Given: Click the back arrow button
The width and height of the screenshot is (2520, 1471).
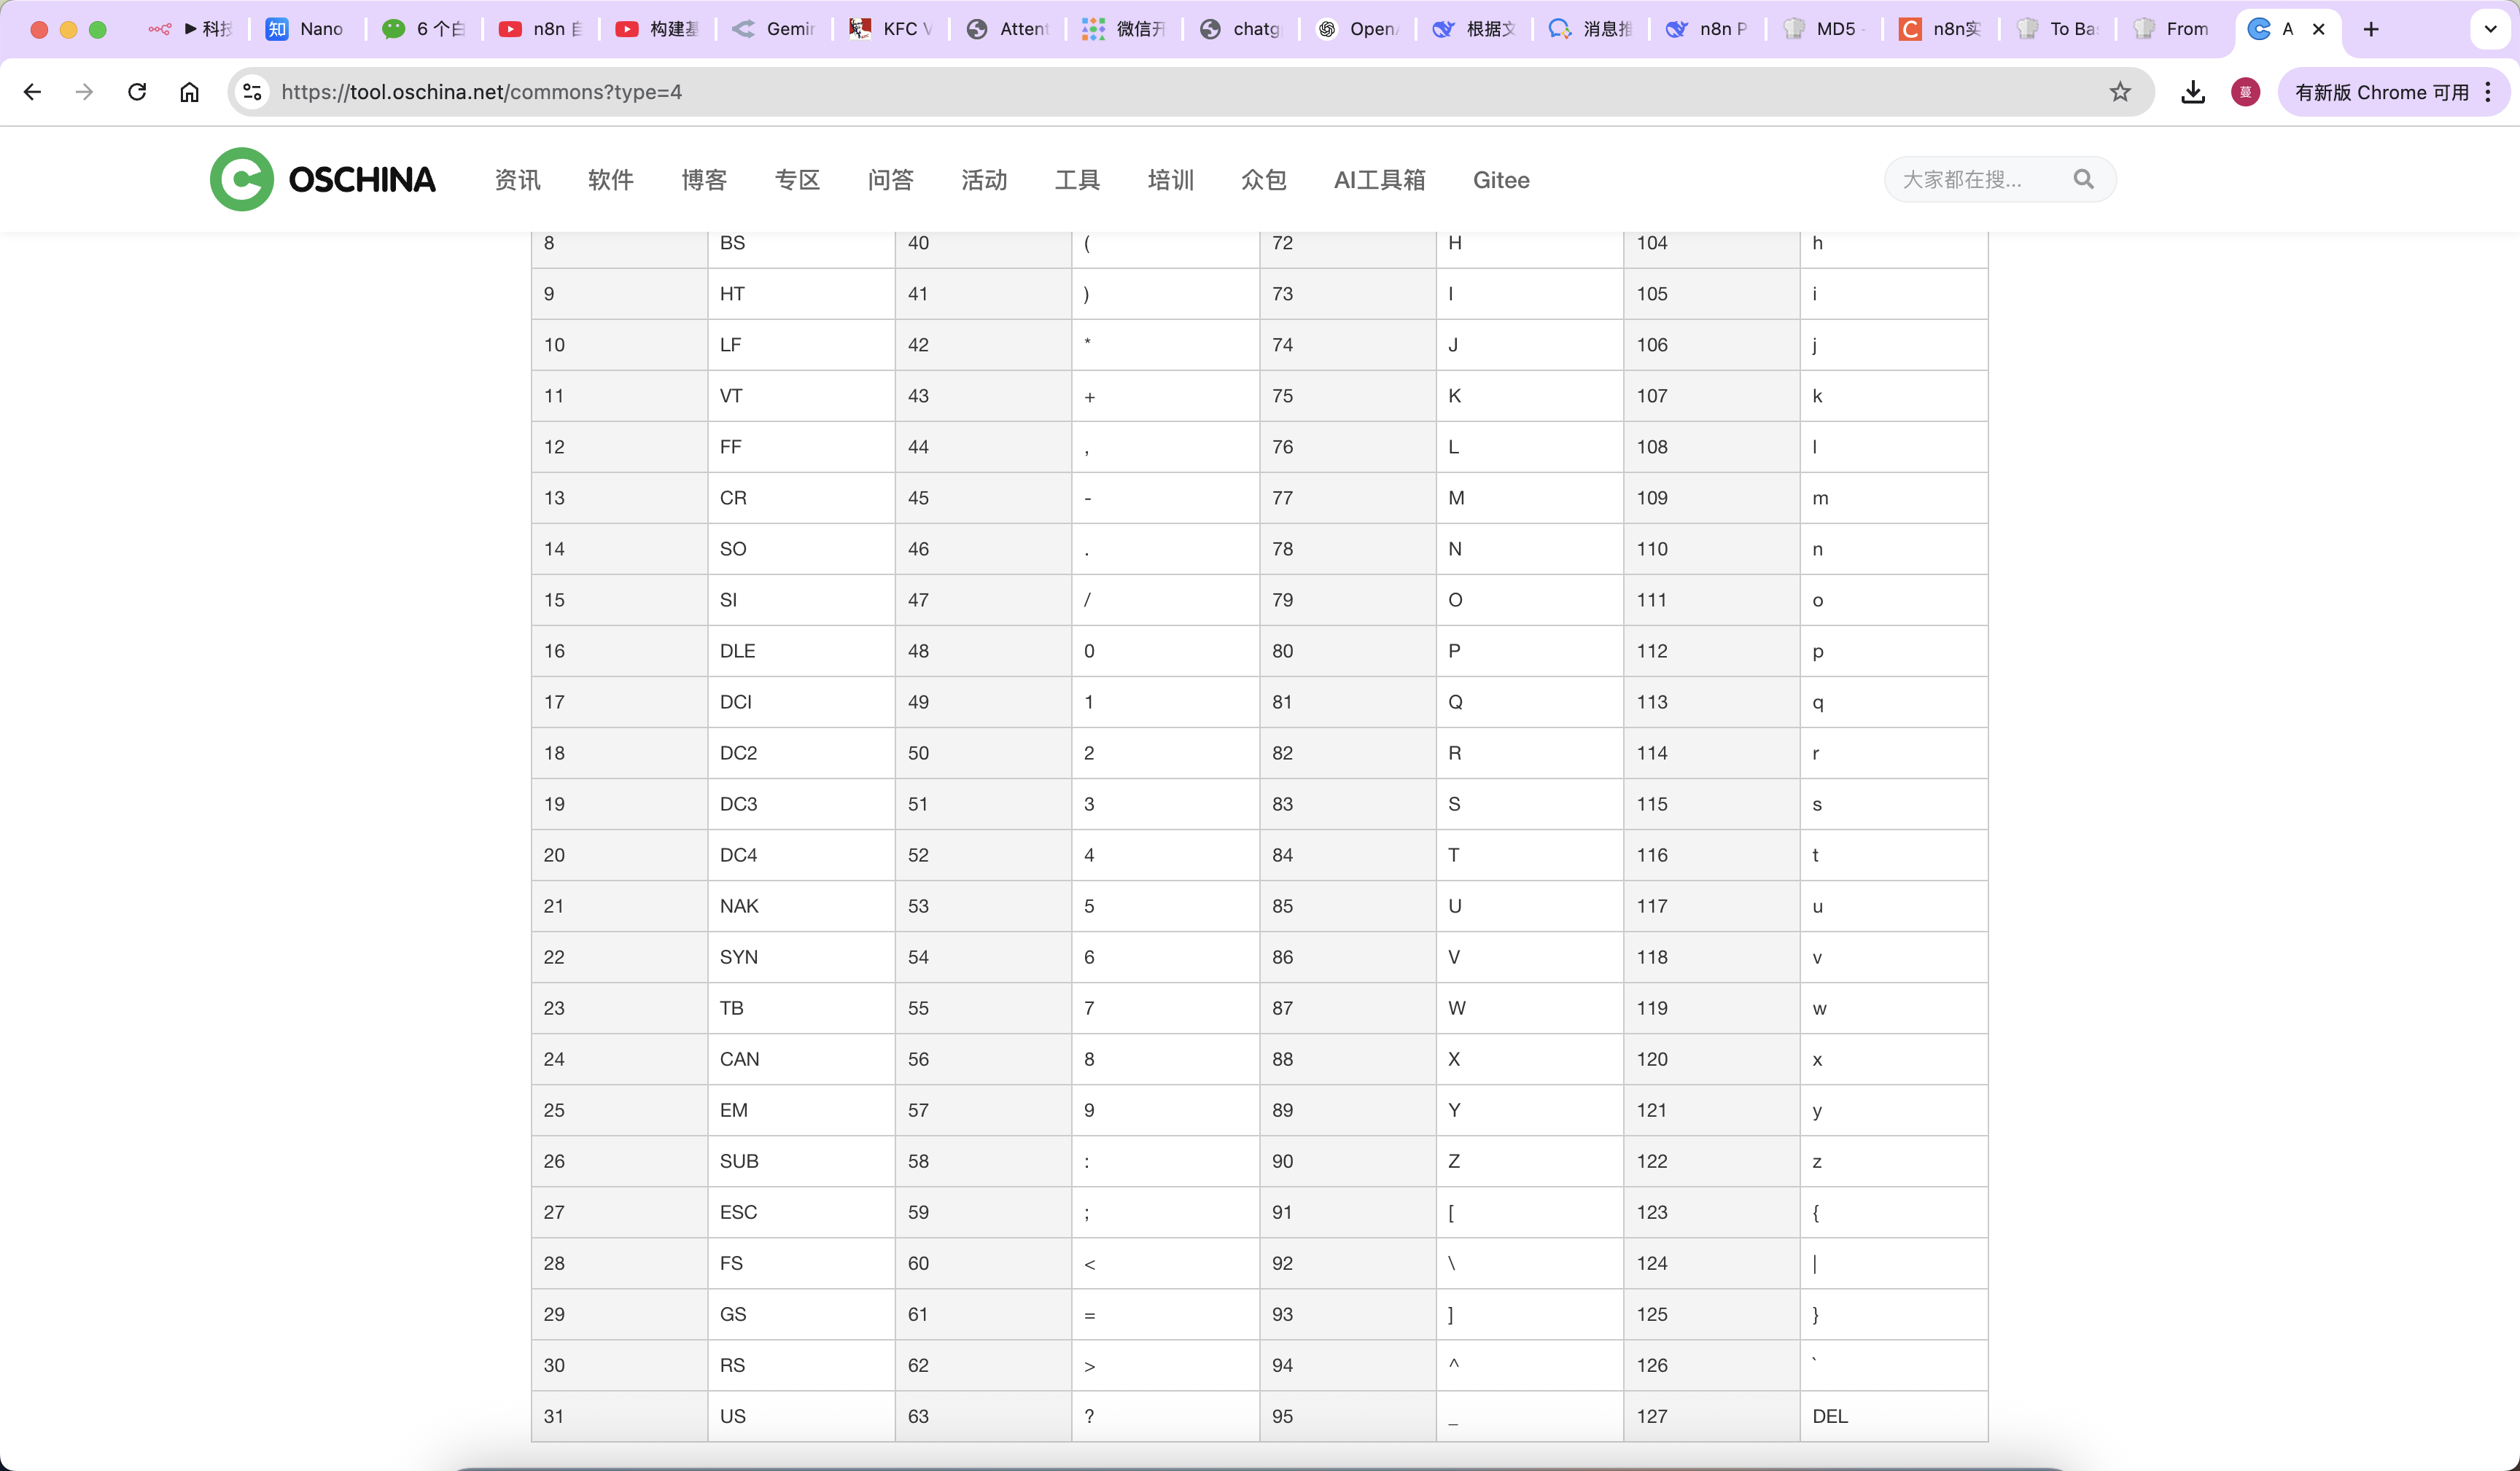Looking at the screenshot, I should click(x=32, y=92).
